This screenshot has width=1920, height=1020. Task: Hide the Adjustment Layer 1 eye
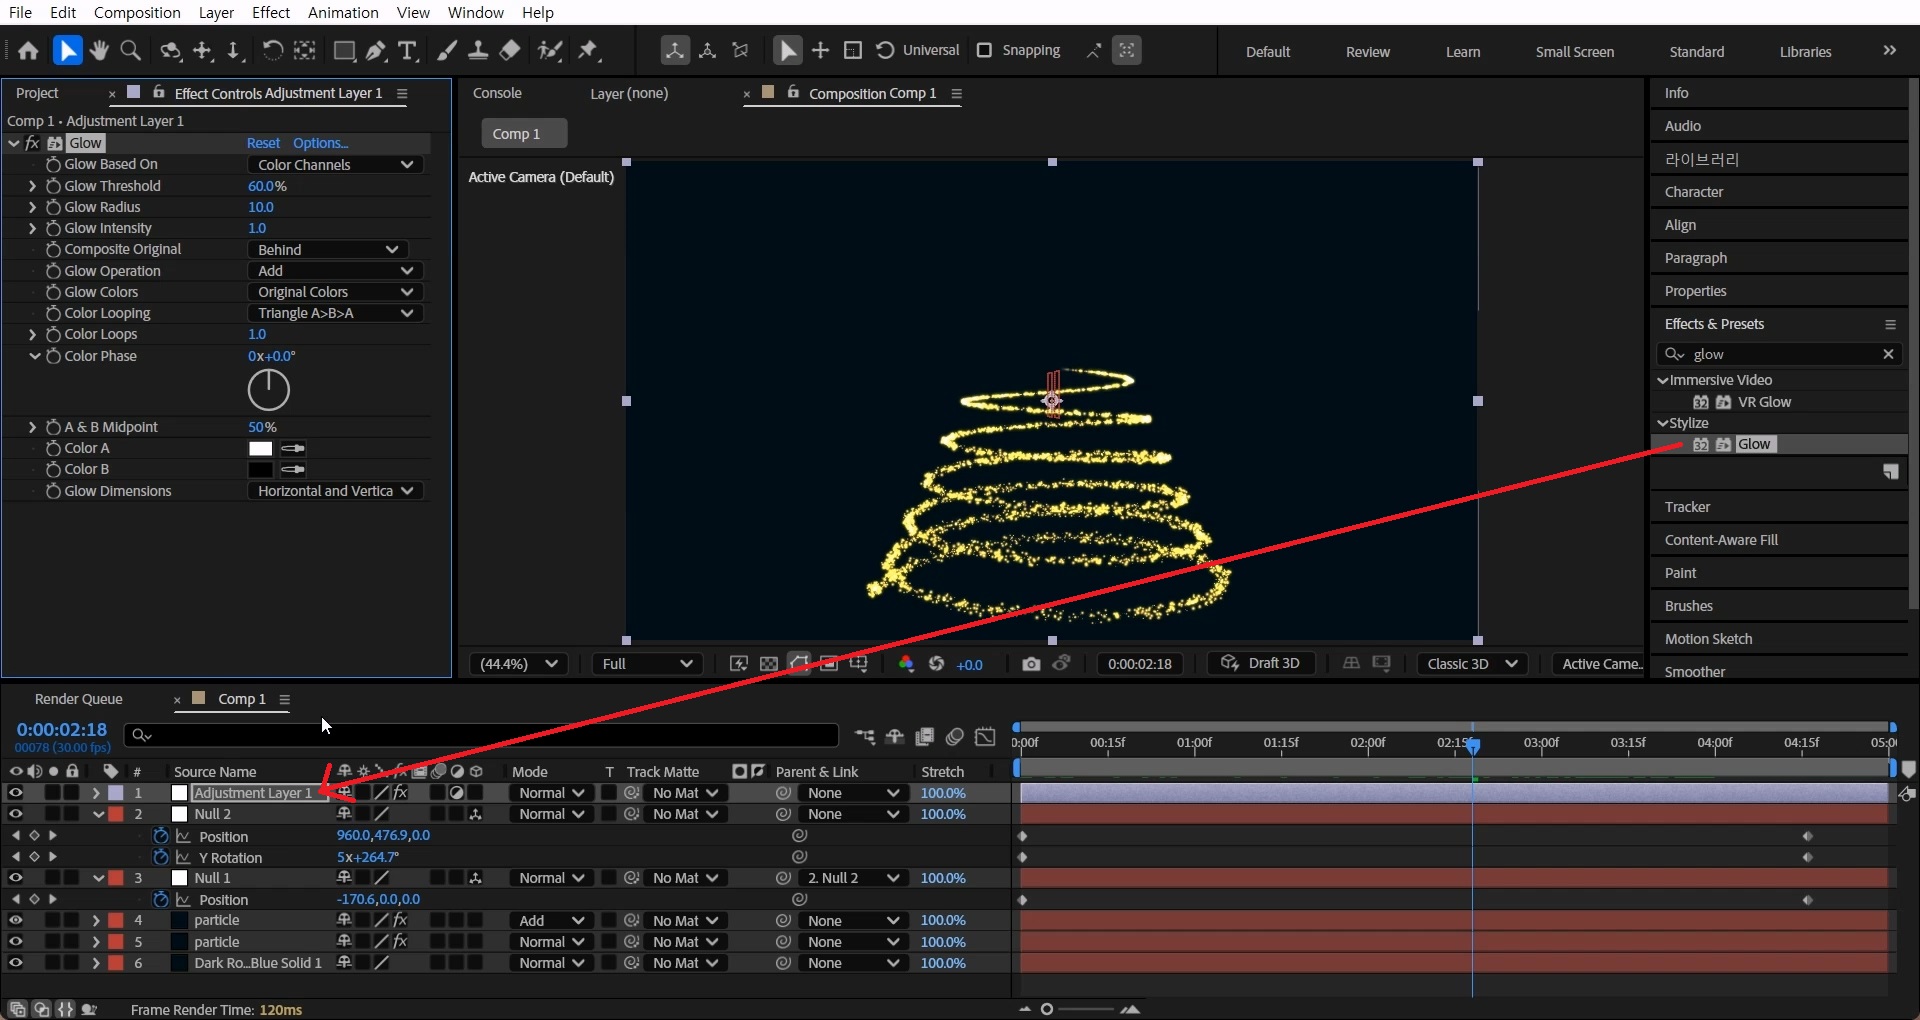15,793
